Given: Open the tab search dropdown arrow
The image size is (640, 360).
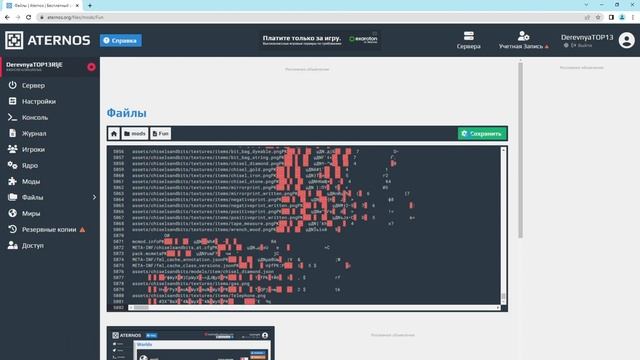Looking at the screenshot, I should [586, 5].
